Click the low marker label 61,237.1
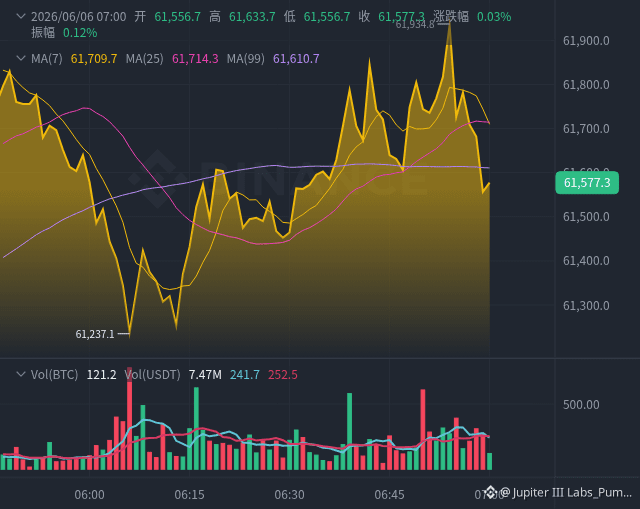 95,334
